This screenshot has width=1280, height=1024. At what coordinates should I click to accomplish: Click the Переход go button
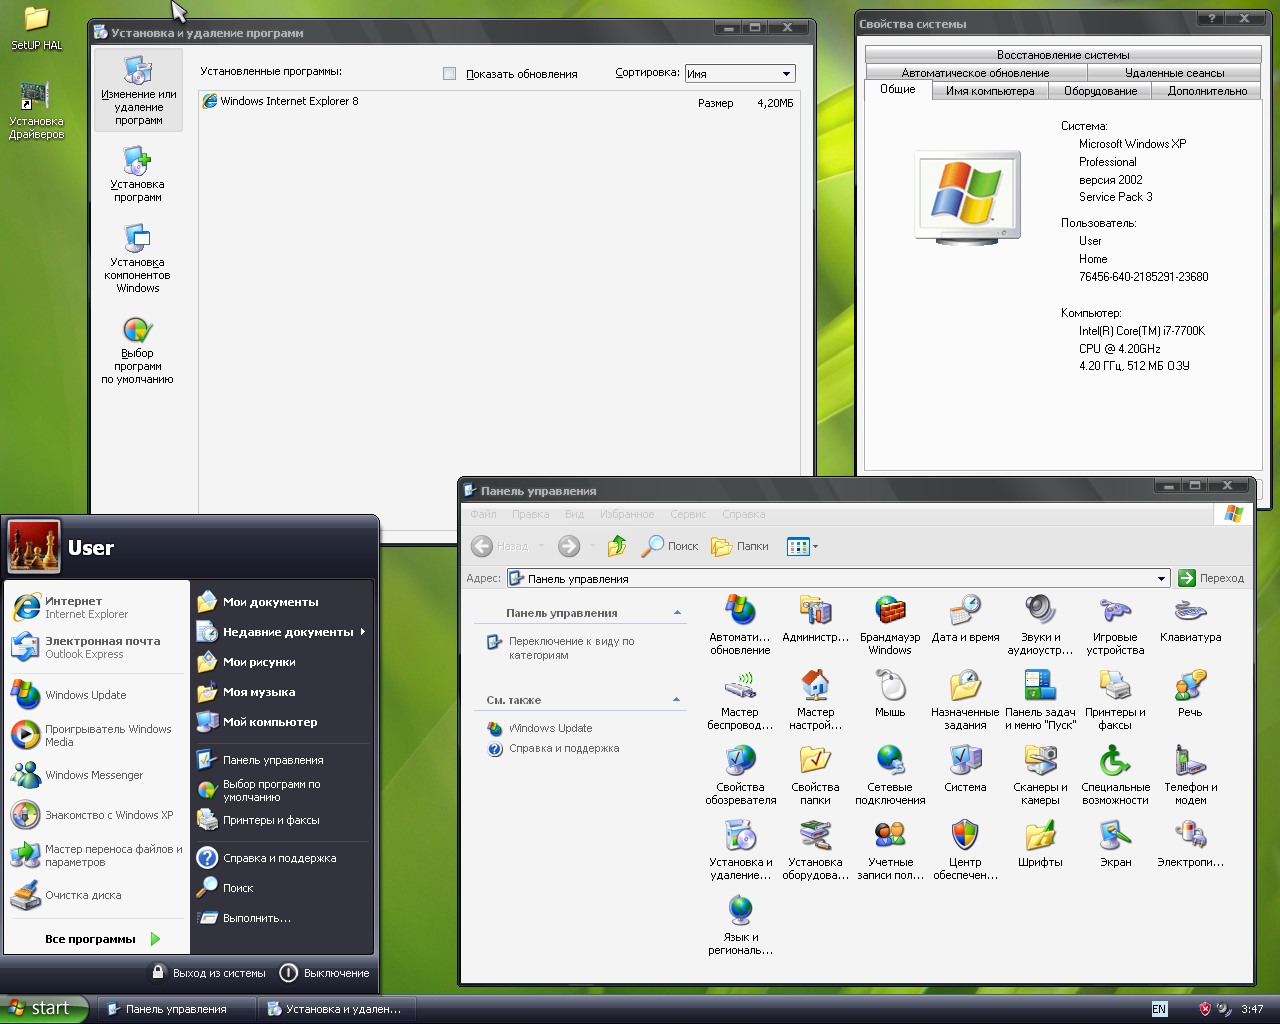click(x=1211, y=578)
